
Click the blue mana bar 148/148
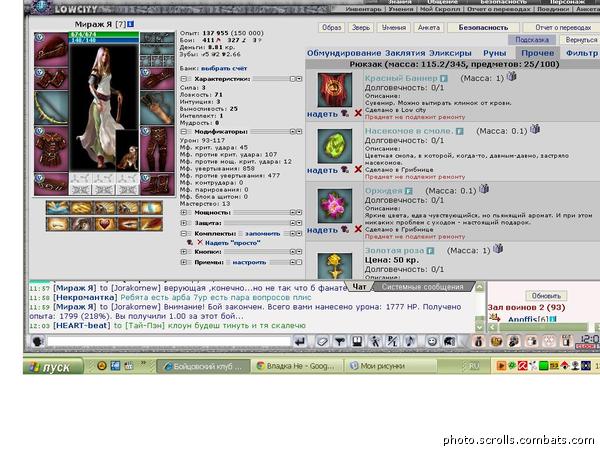point(104,40)
